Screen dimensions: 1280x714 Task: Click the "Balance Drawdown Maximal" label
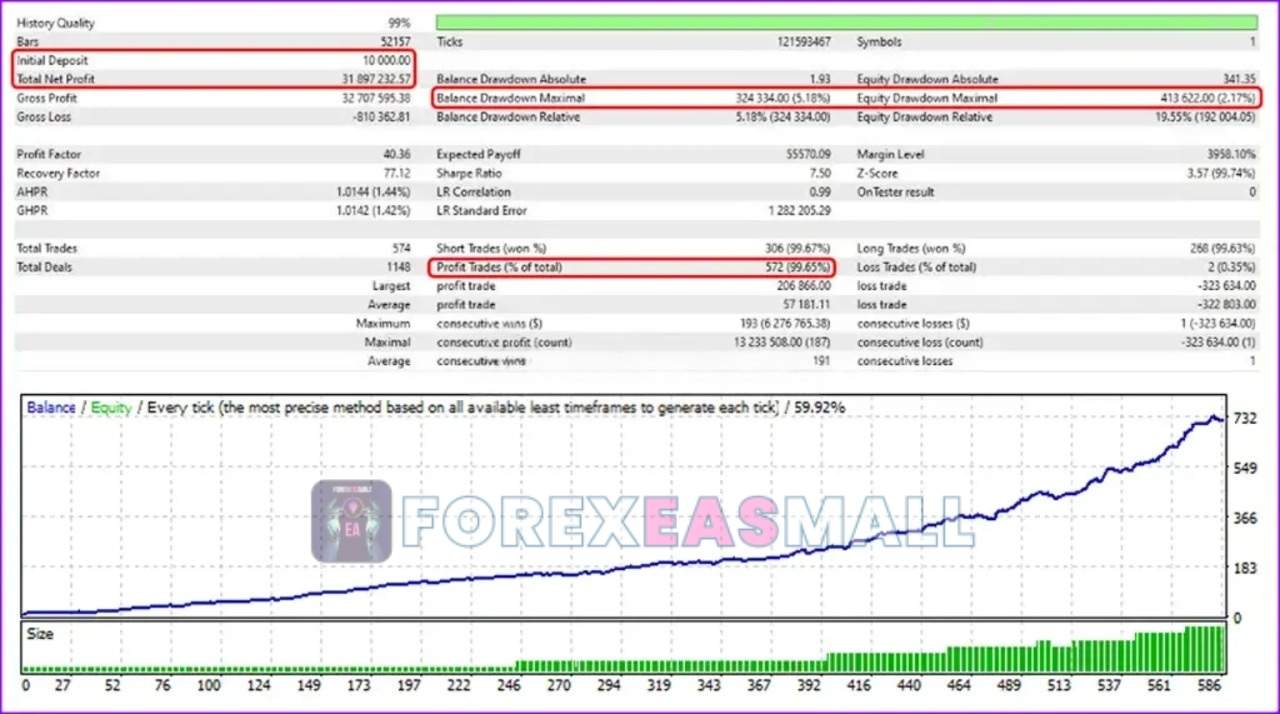pos(511,98)
